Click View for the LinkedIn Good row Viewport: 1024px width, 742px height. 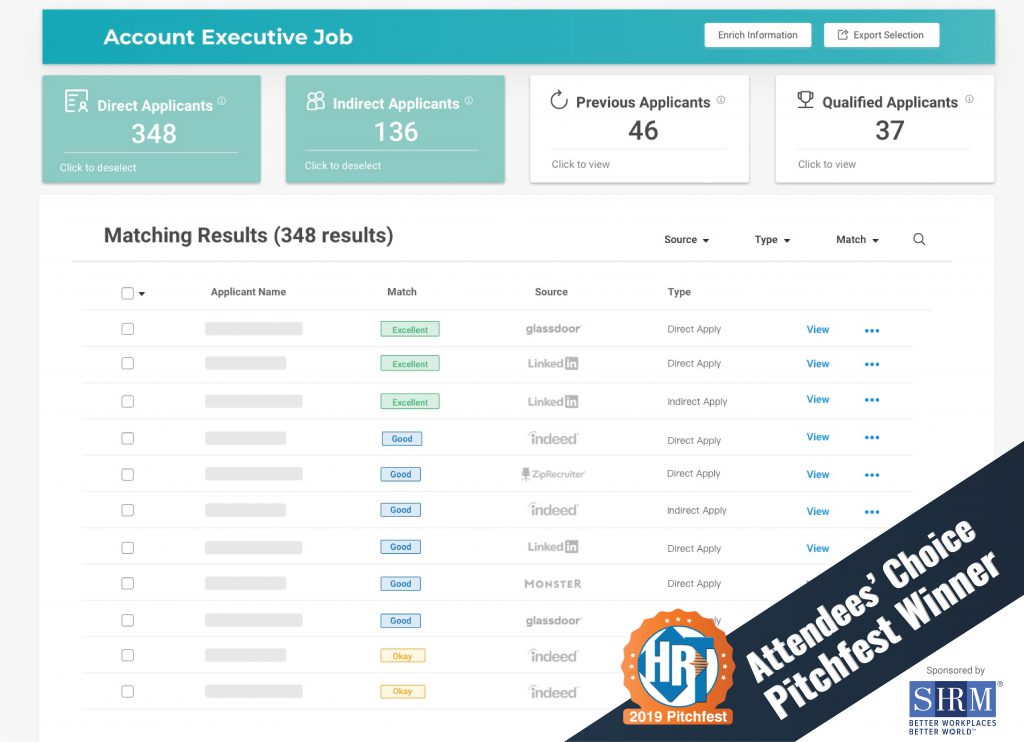(818, 549)
